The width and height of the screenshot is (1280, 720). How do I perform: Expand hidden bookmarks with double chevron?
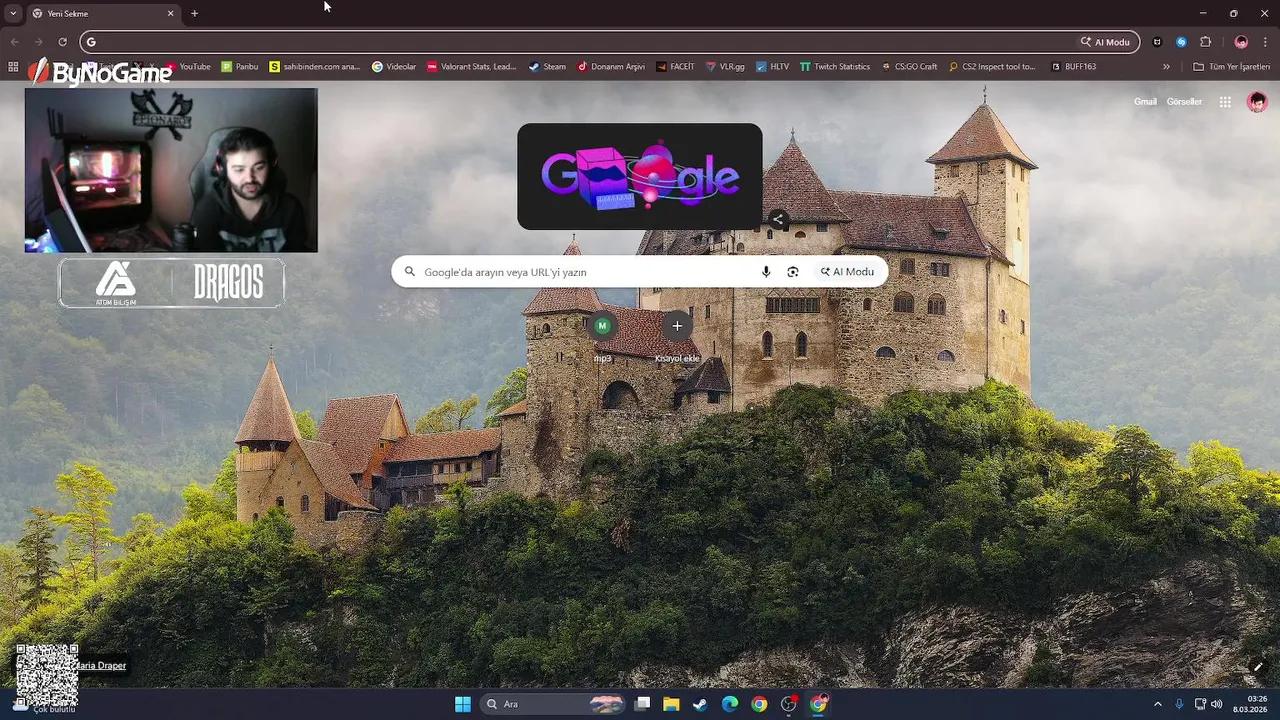(x=1166, y=67)
